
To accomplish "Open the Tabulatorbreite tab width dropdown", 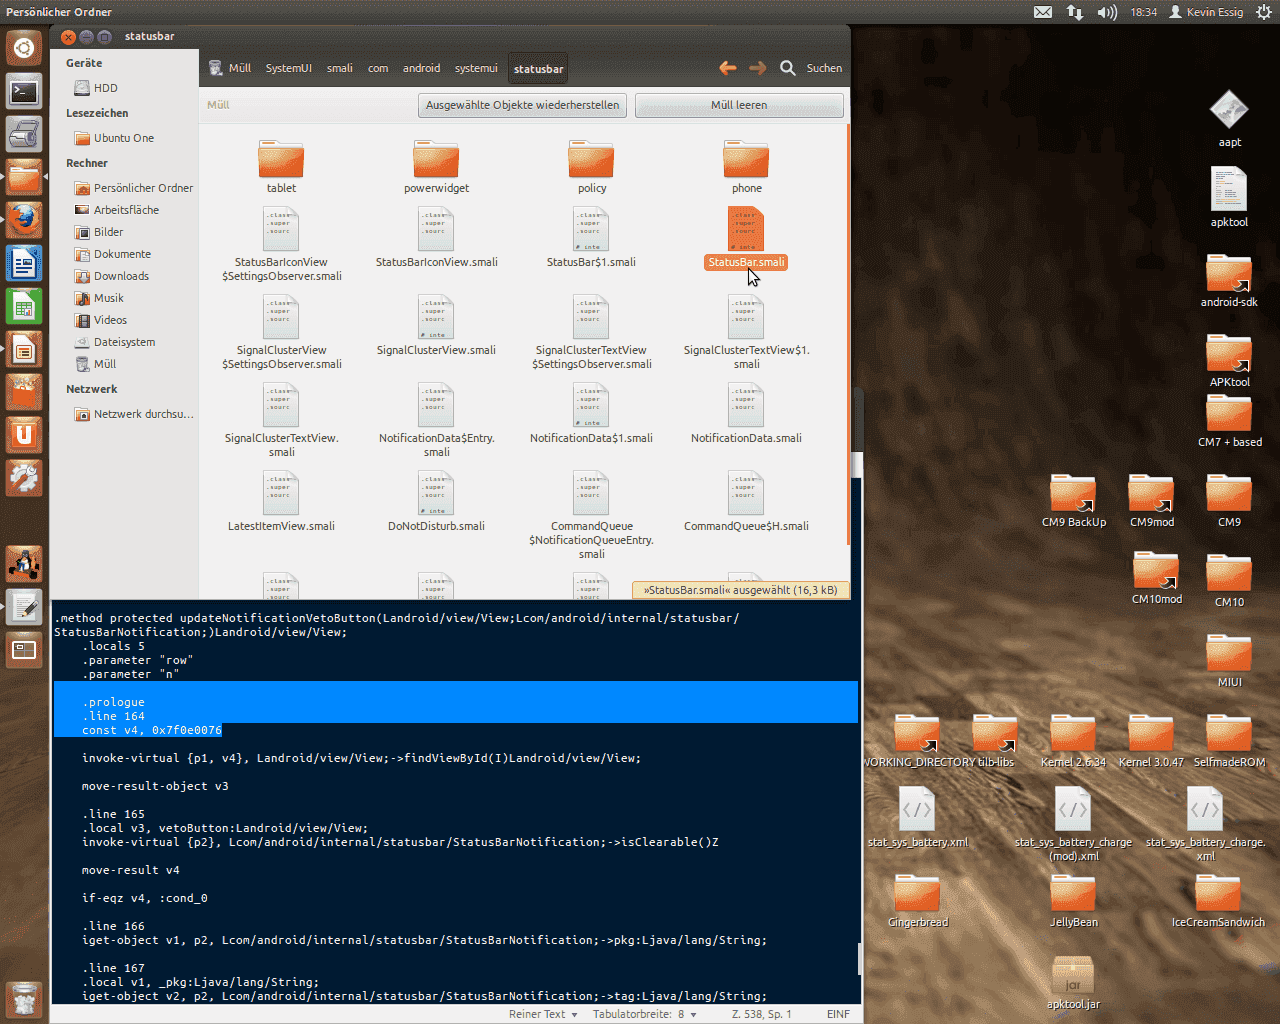I will click(x=645, y=1014).
